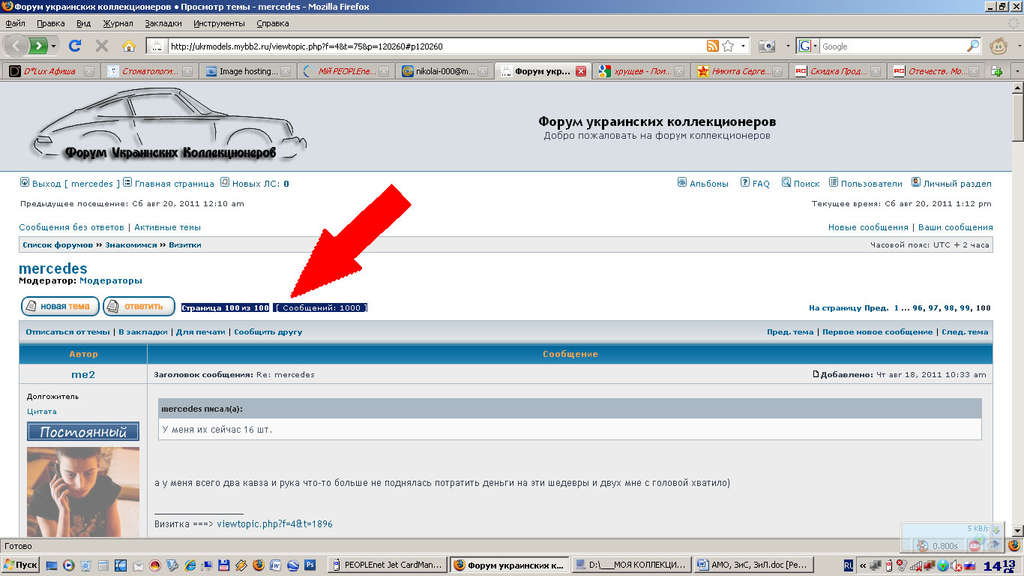
Task: Switch to the nikolai-000@m... mail tab
Action: coord(445,71)
